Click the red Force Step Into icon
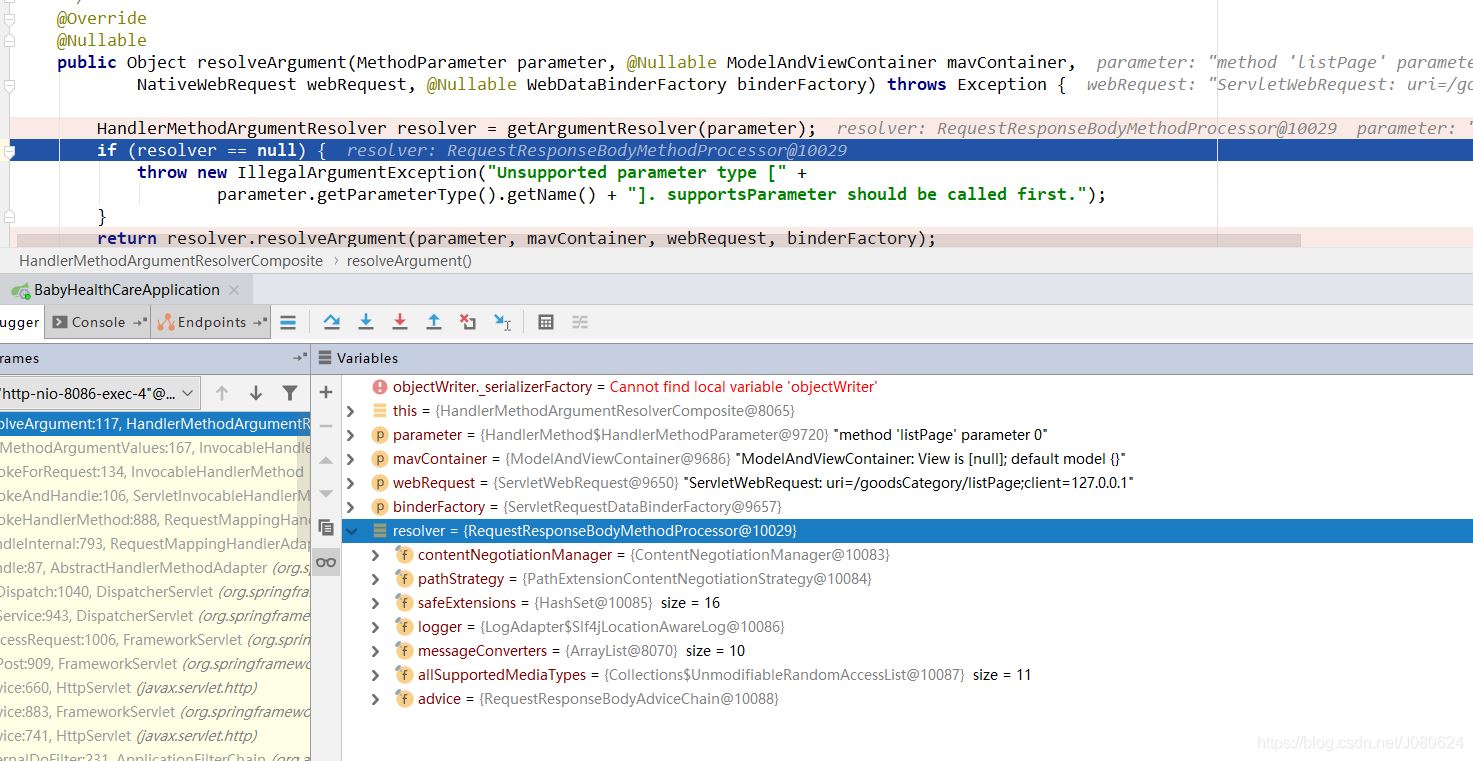Image resolution: width=1473 pixels, height=761 pixels. tap(400, 322)
